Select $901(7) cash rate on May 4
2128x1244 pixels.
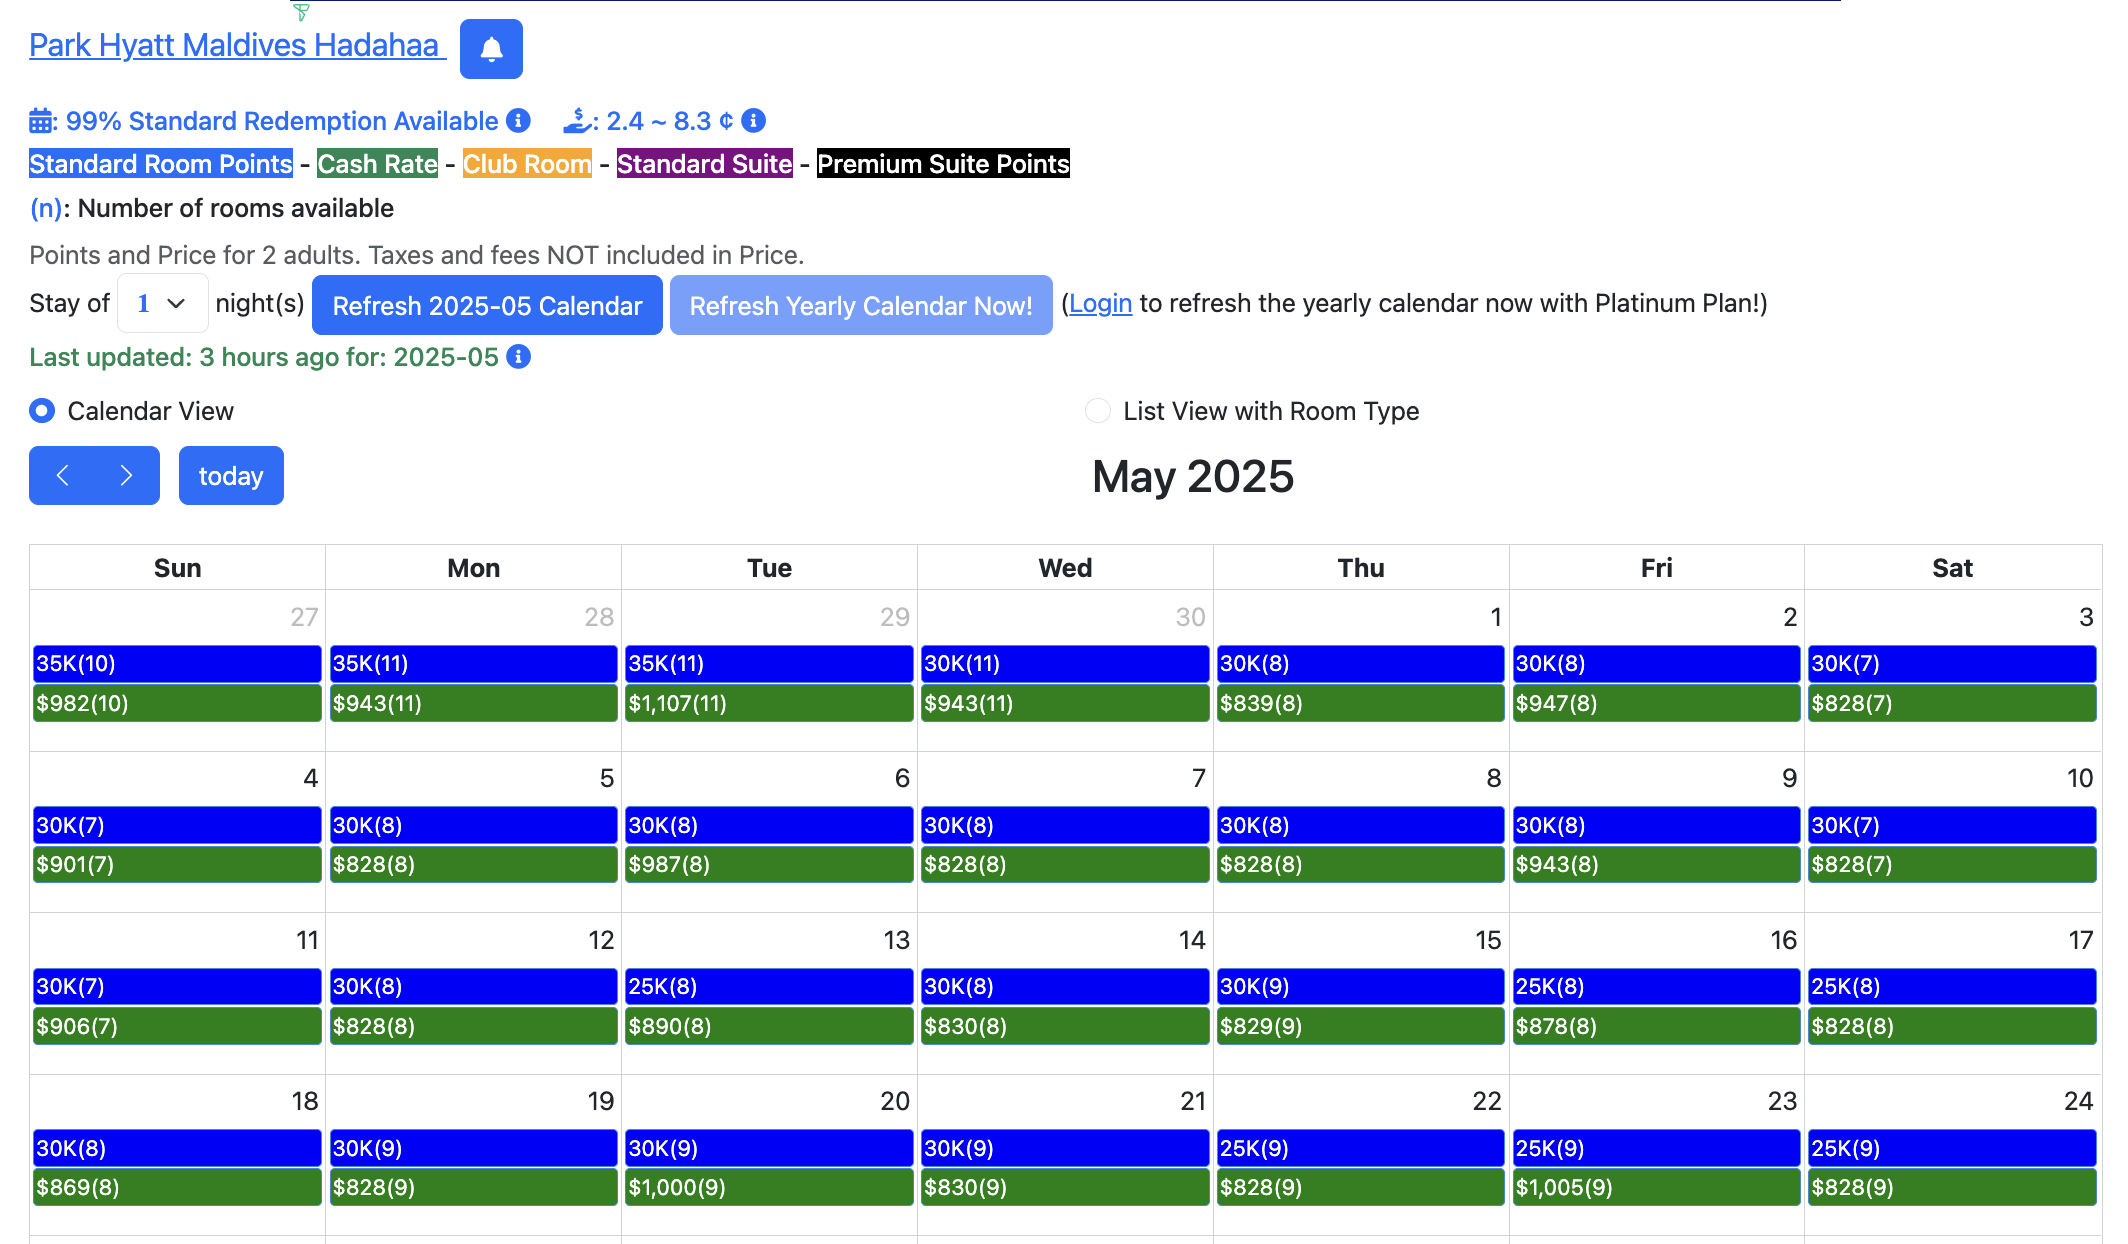coord(177,865)
